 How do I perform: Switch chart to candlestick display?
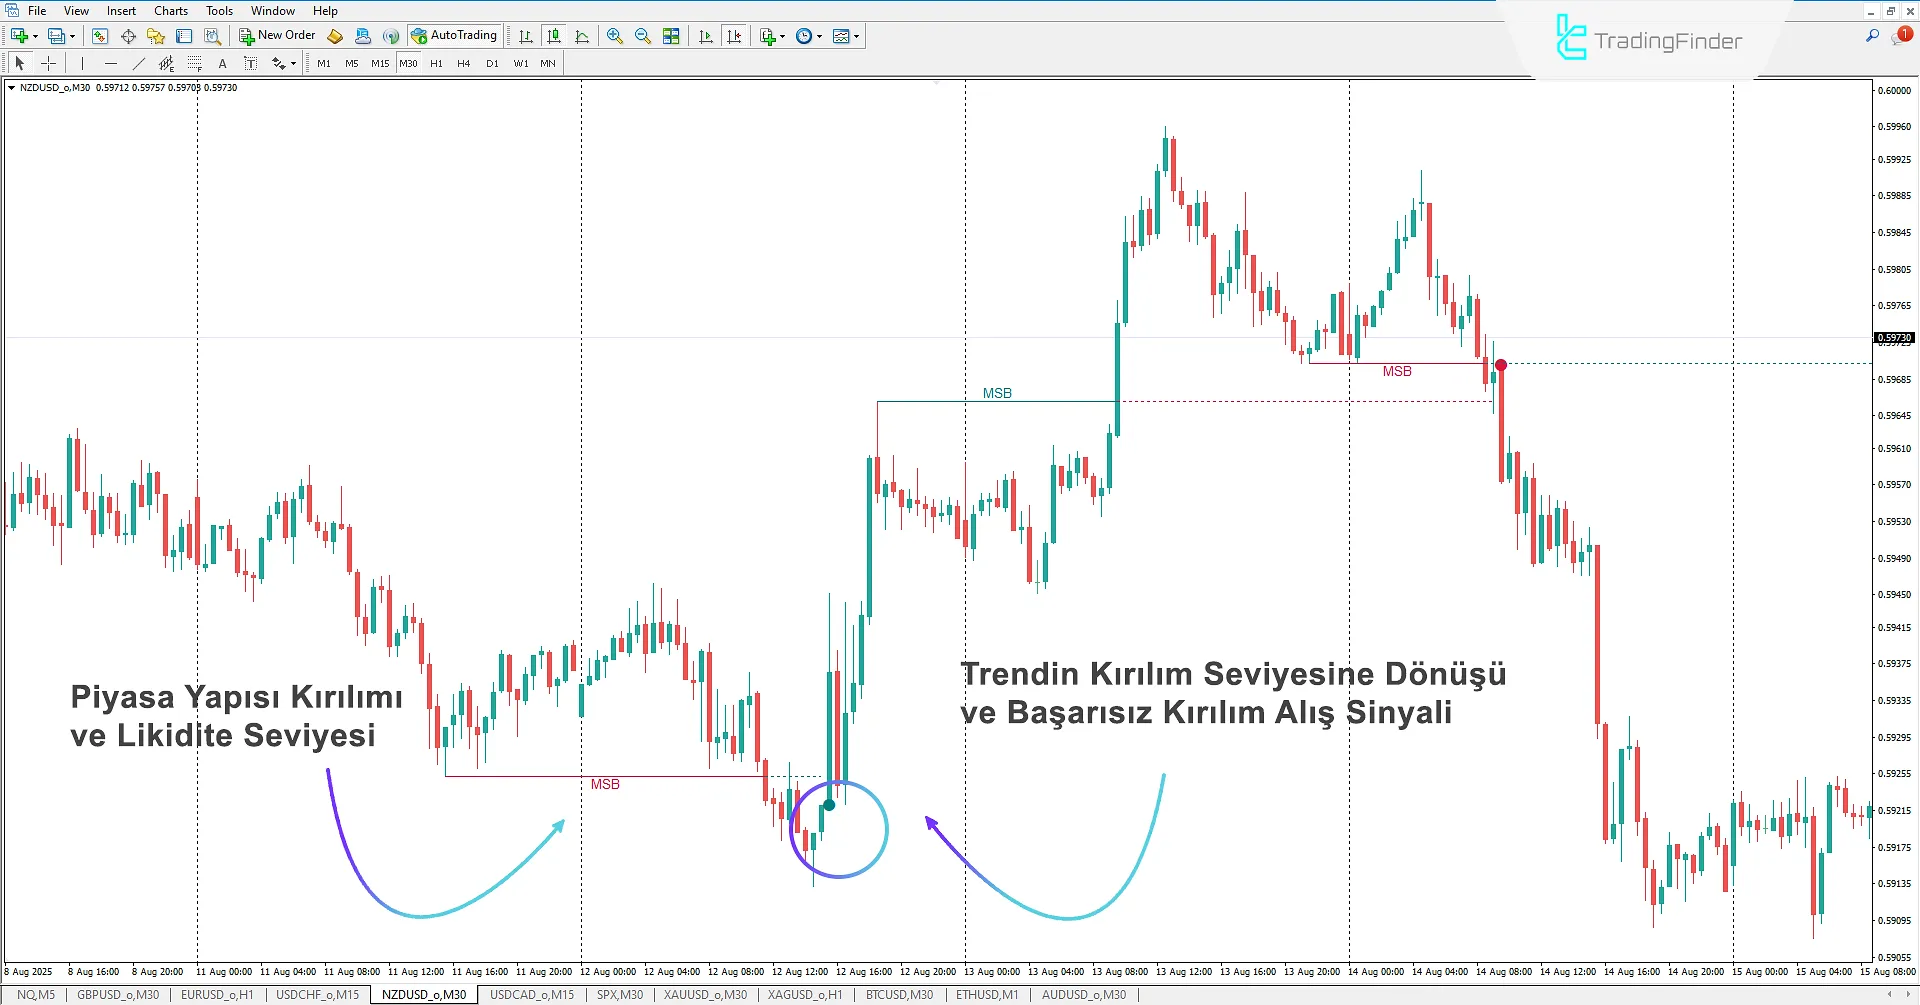tap(554, 36)
